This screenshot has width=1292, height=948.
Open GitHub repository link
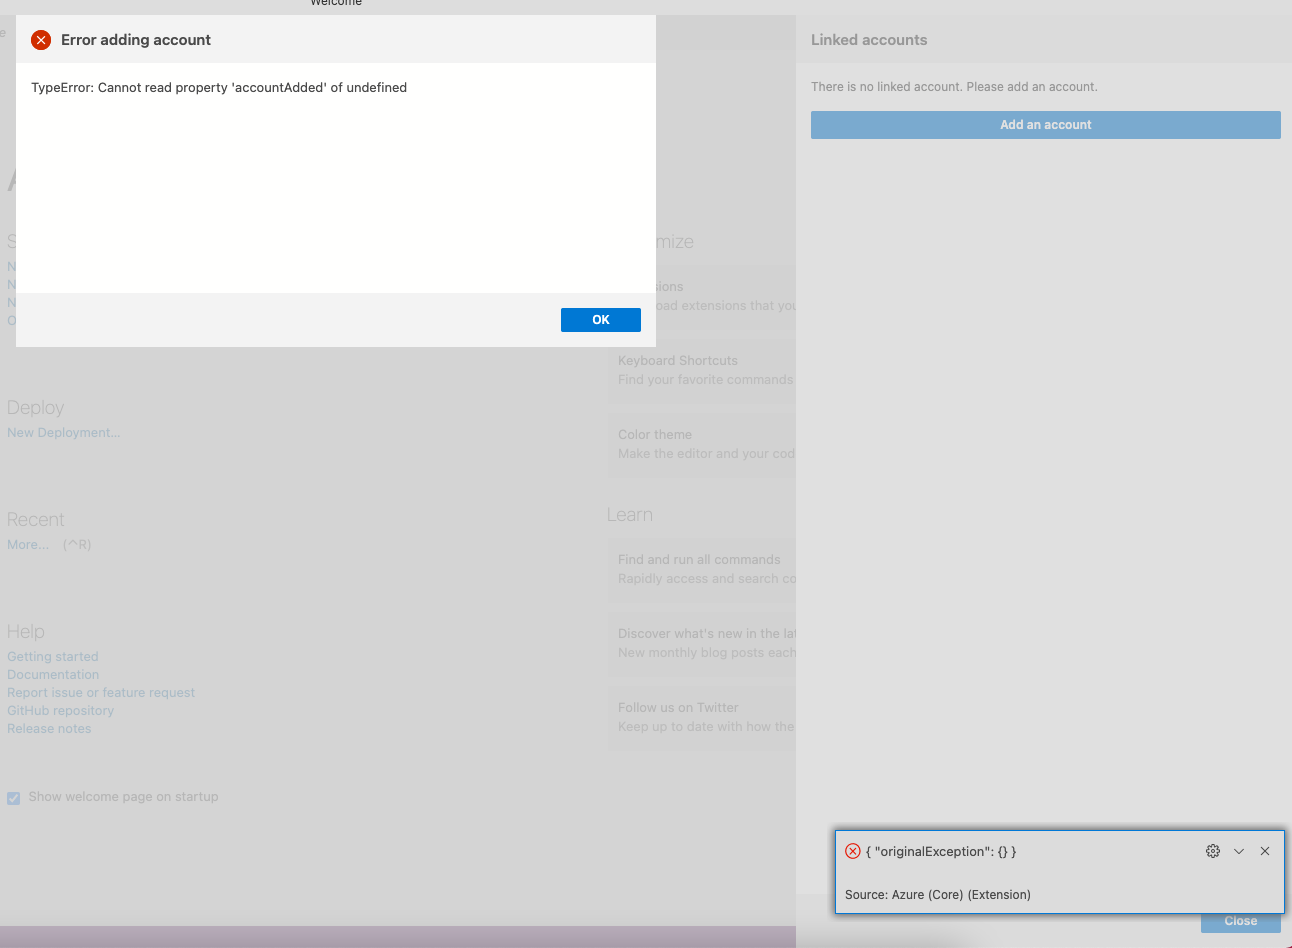tap(60, 711)
